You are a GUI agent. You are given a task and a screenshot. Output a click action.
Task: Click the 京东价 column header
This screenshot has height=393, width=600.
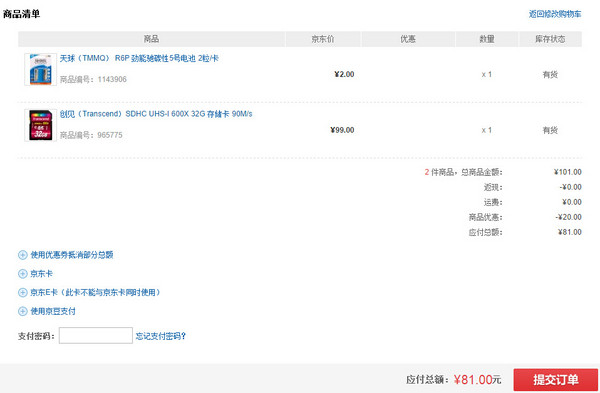click(x=323, y=39)
